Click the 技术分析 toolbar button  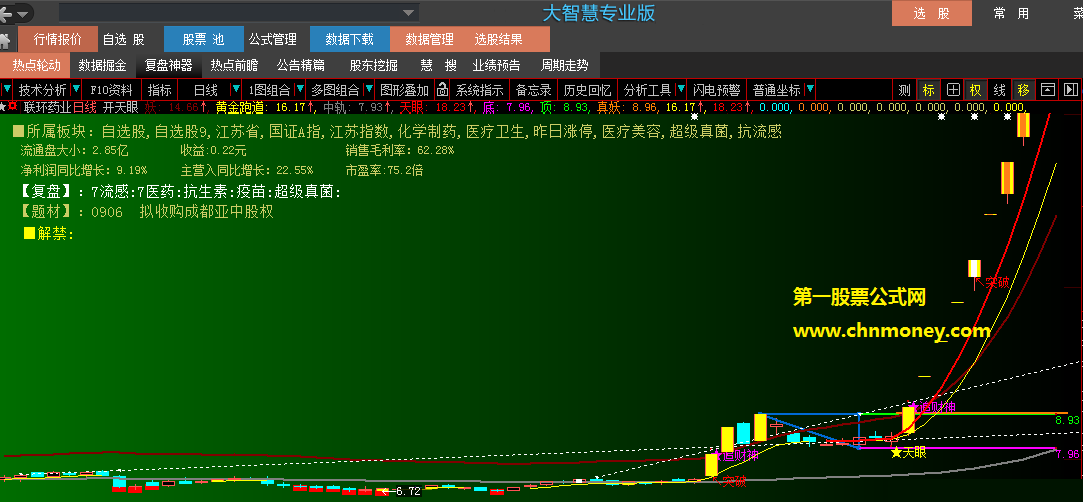(x=42, y=90)
